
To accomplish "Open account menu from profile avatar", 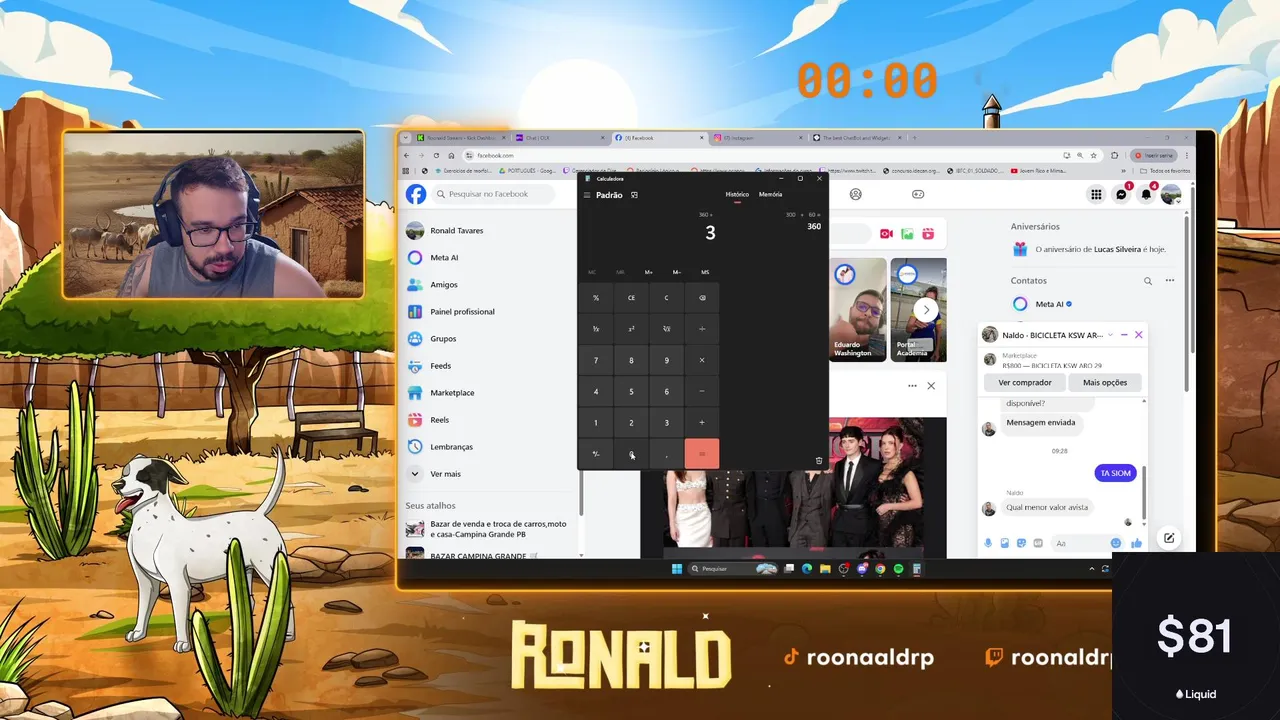I will (x=1171, y=194).
